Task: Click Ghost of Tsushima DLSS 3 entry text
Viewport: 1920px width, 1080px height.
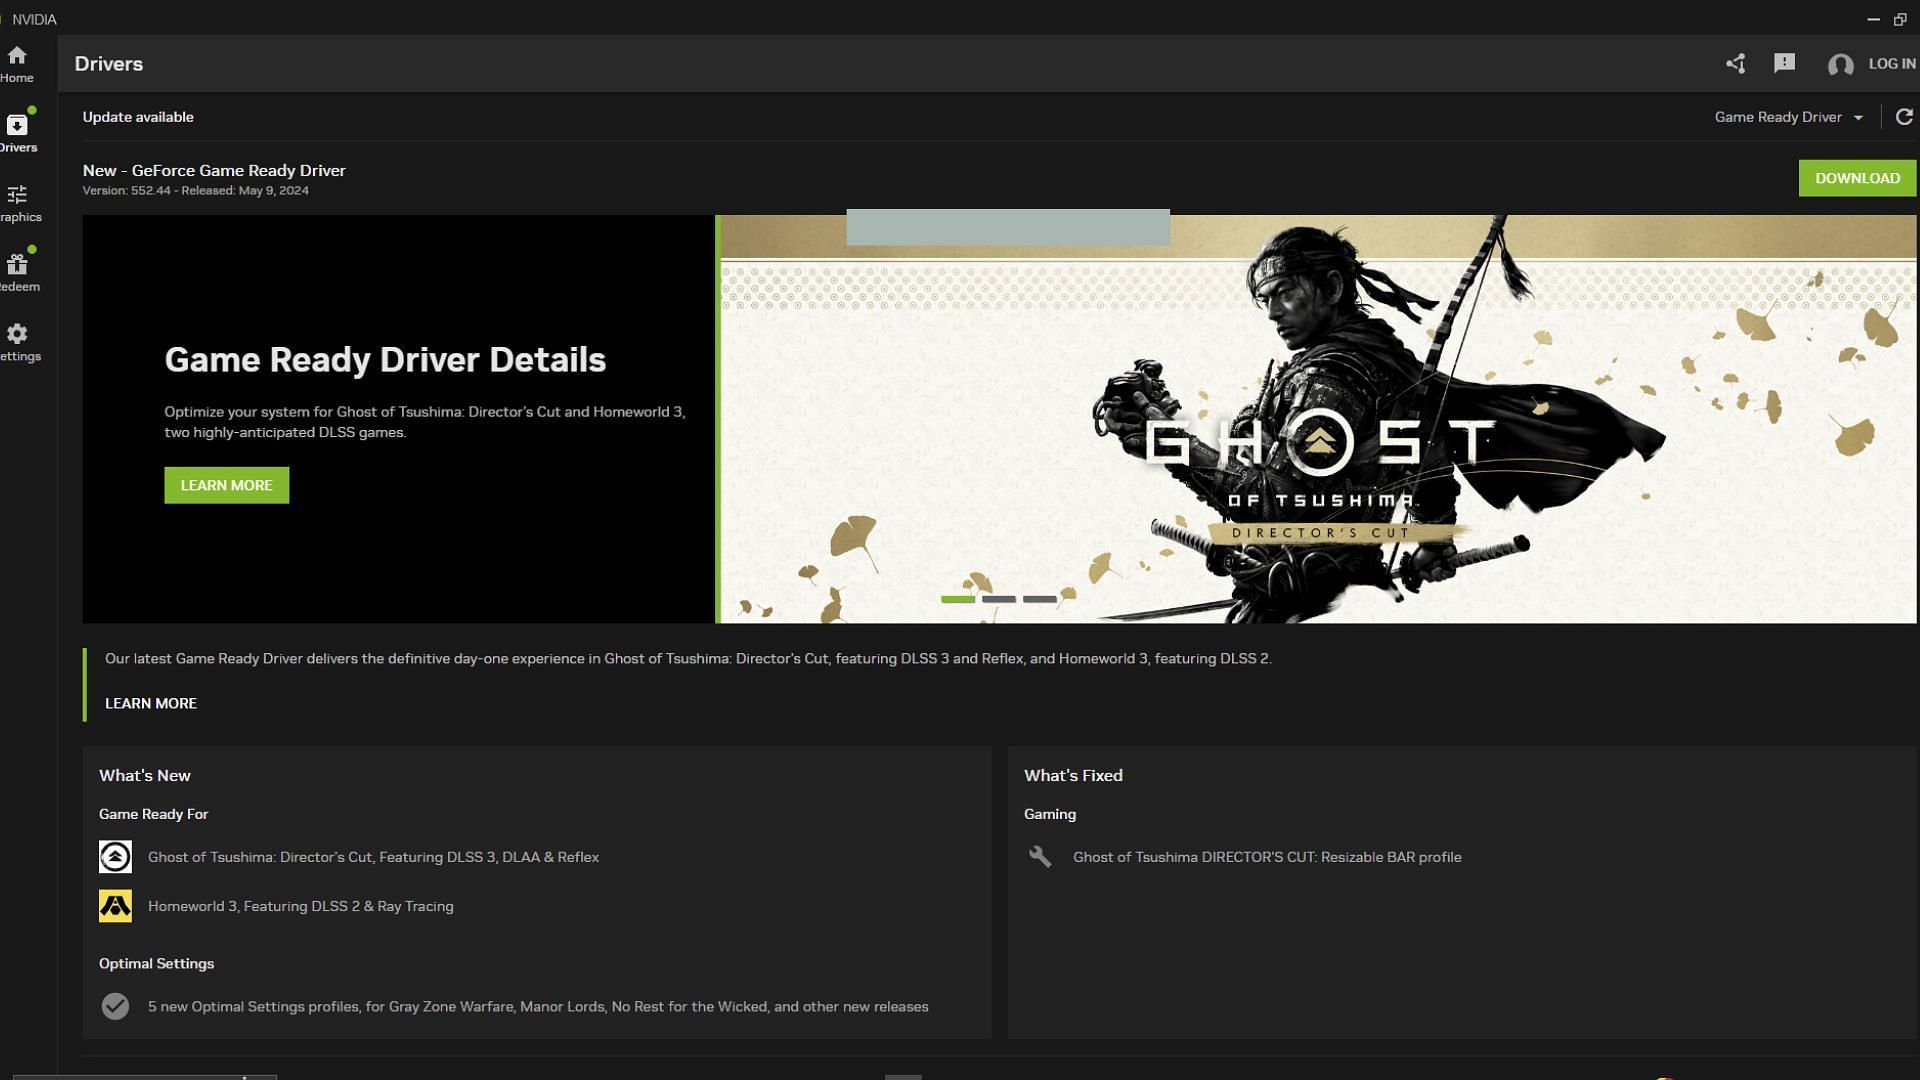Action: point(373,857)
